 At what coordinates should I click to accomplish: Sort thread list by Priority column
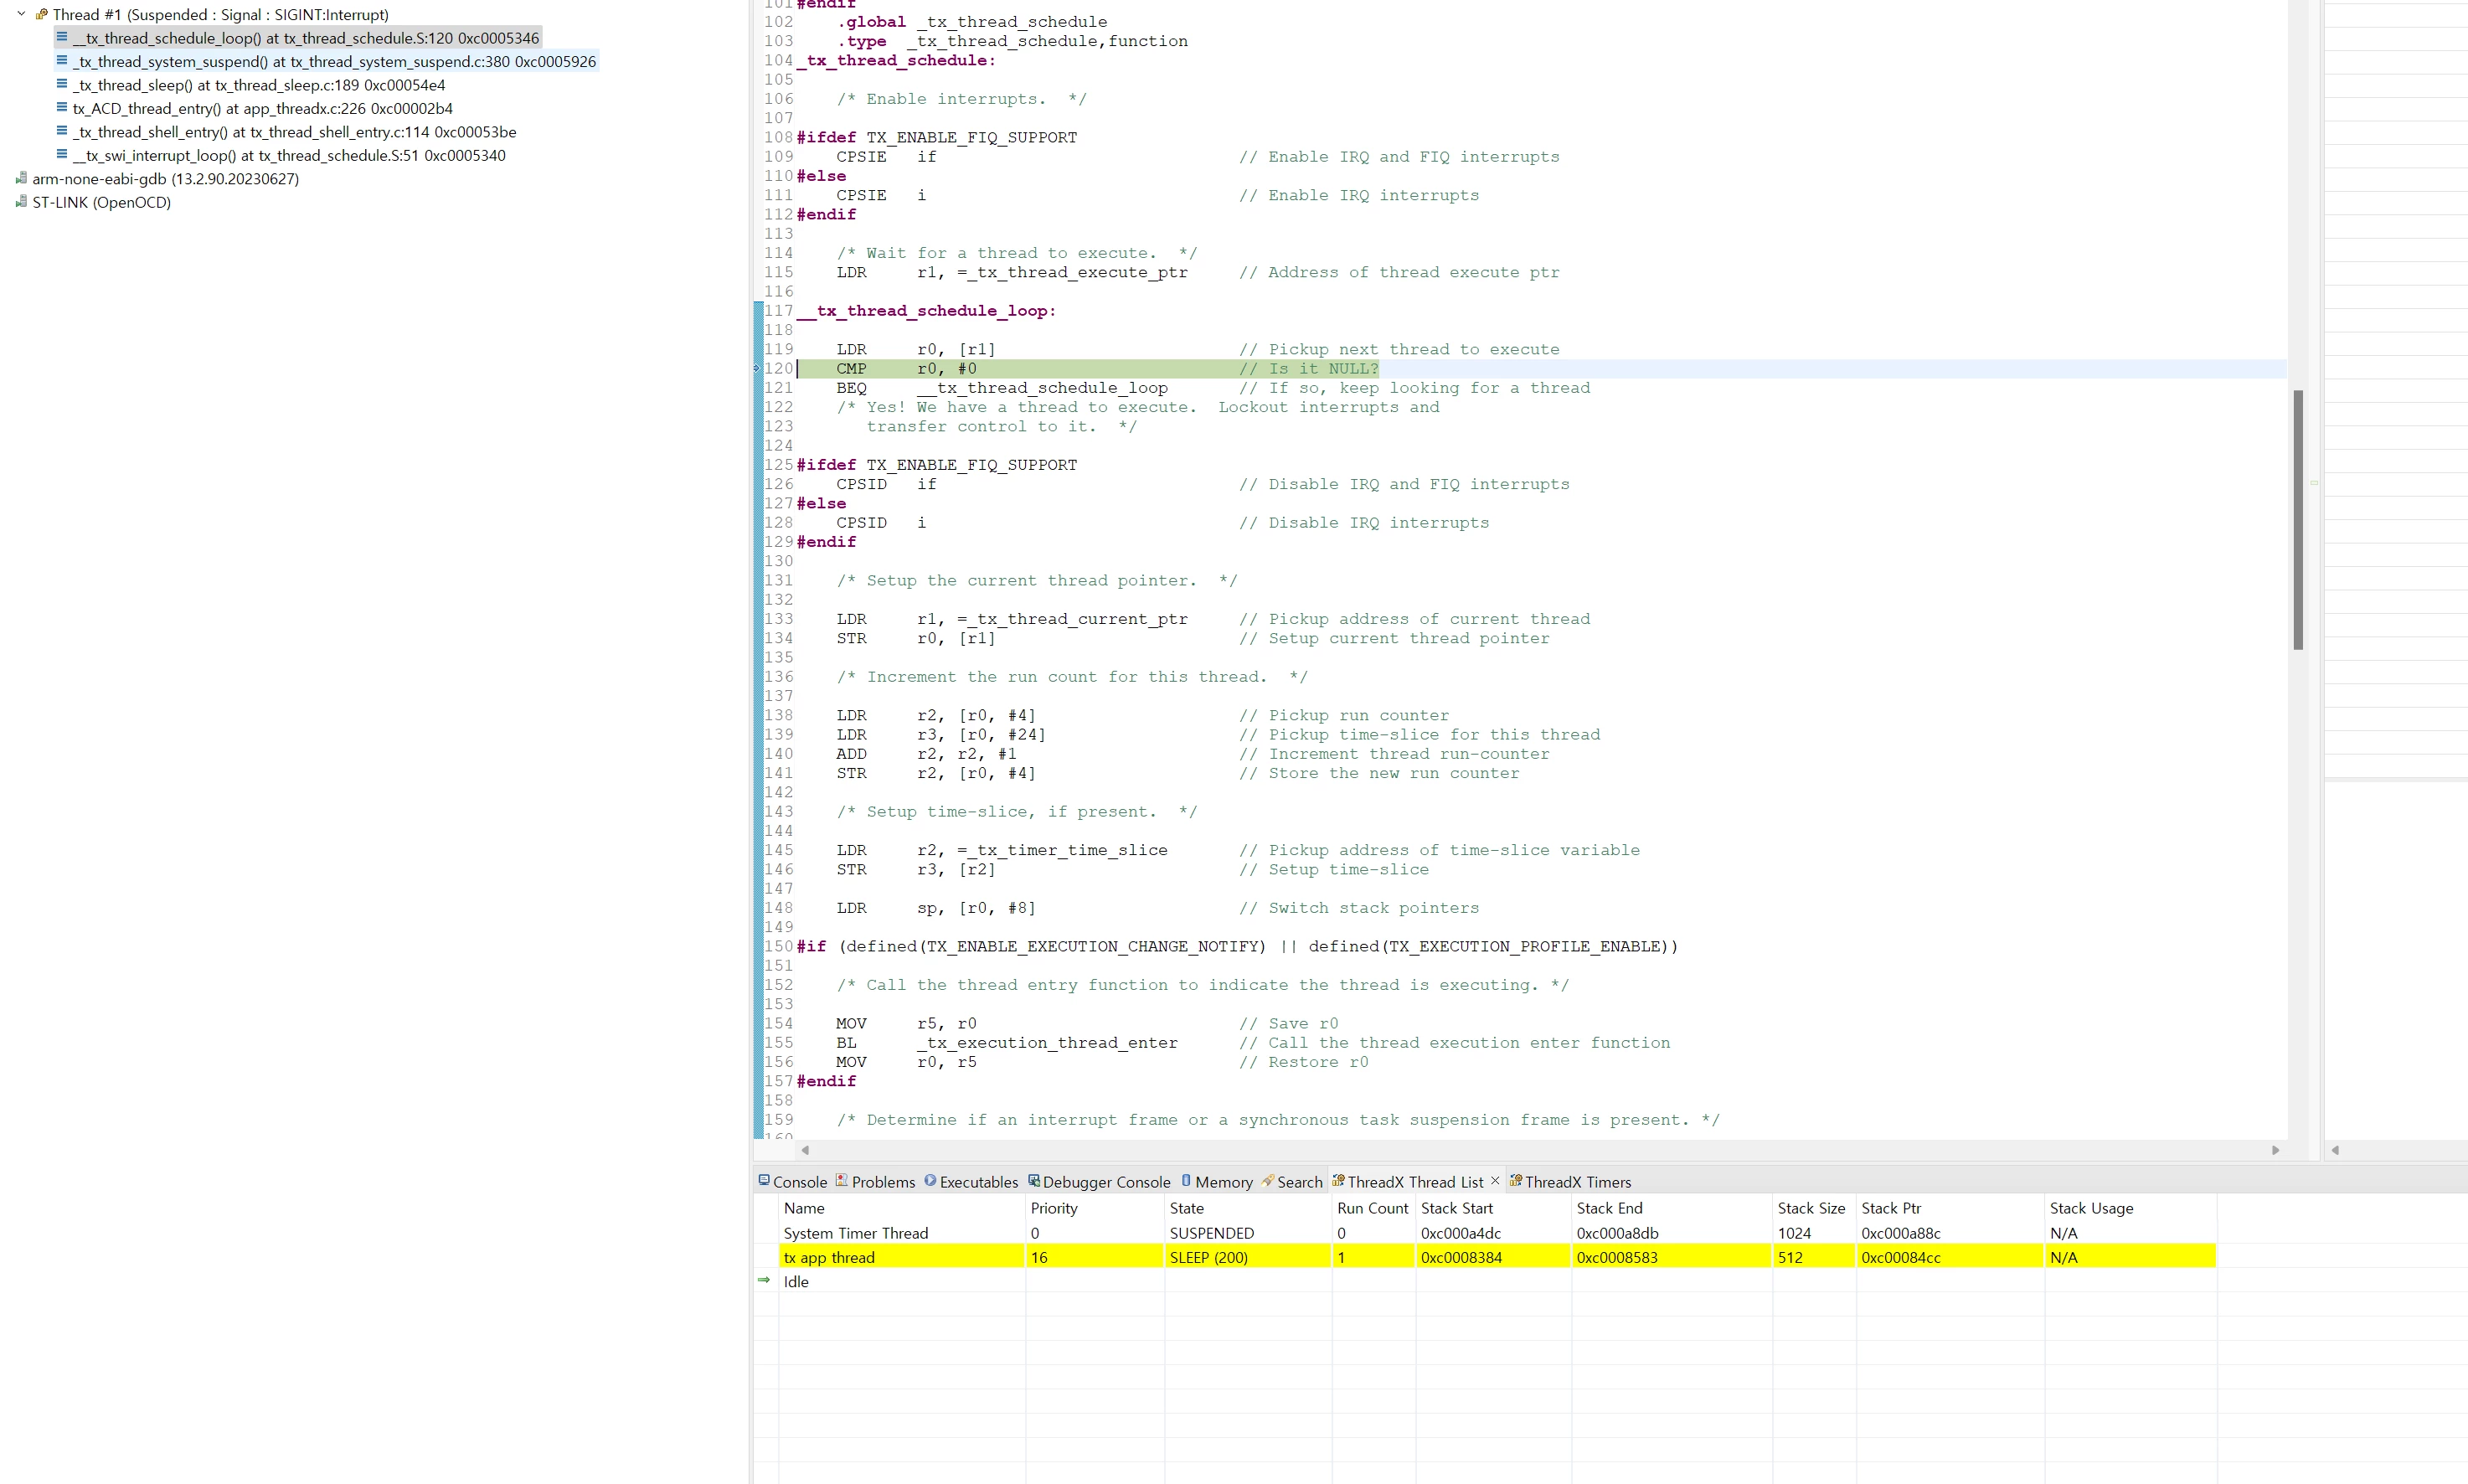click(x=1095, y=1207)
